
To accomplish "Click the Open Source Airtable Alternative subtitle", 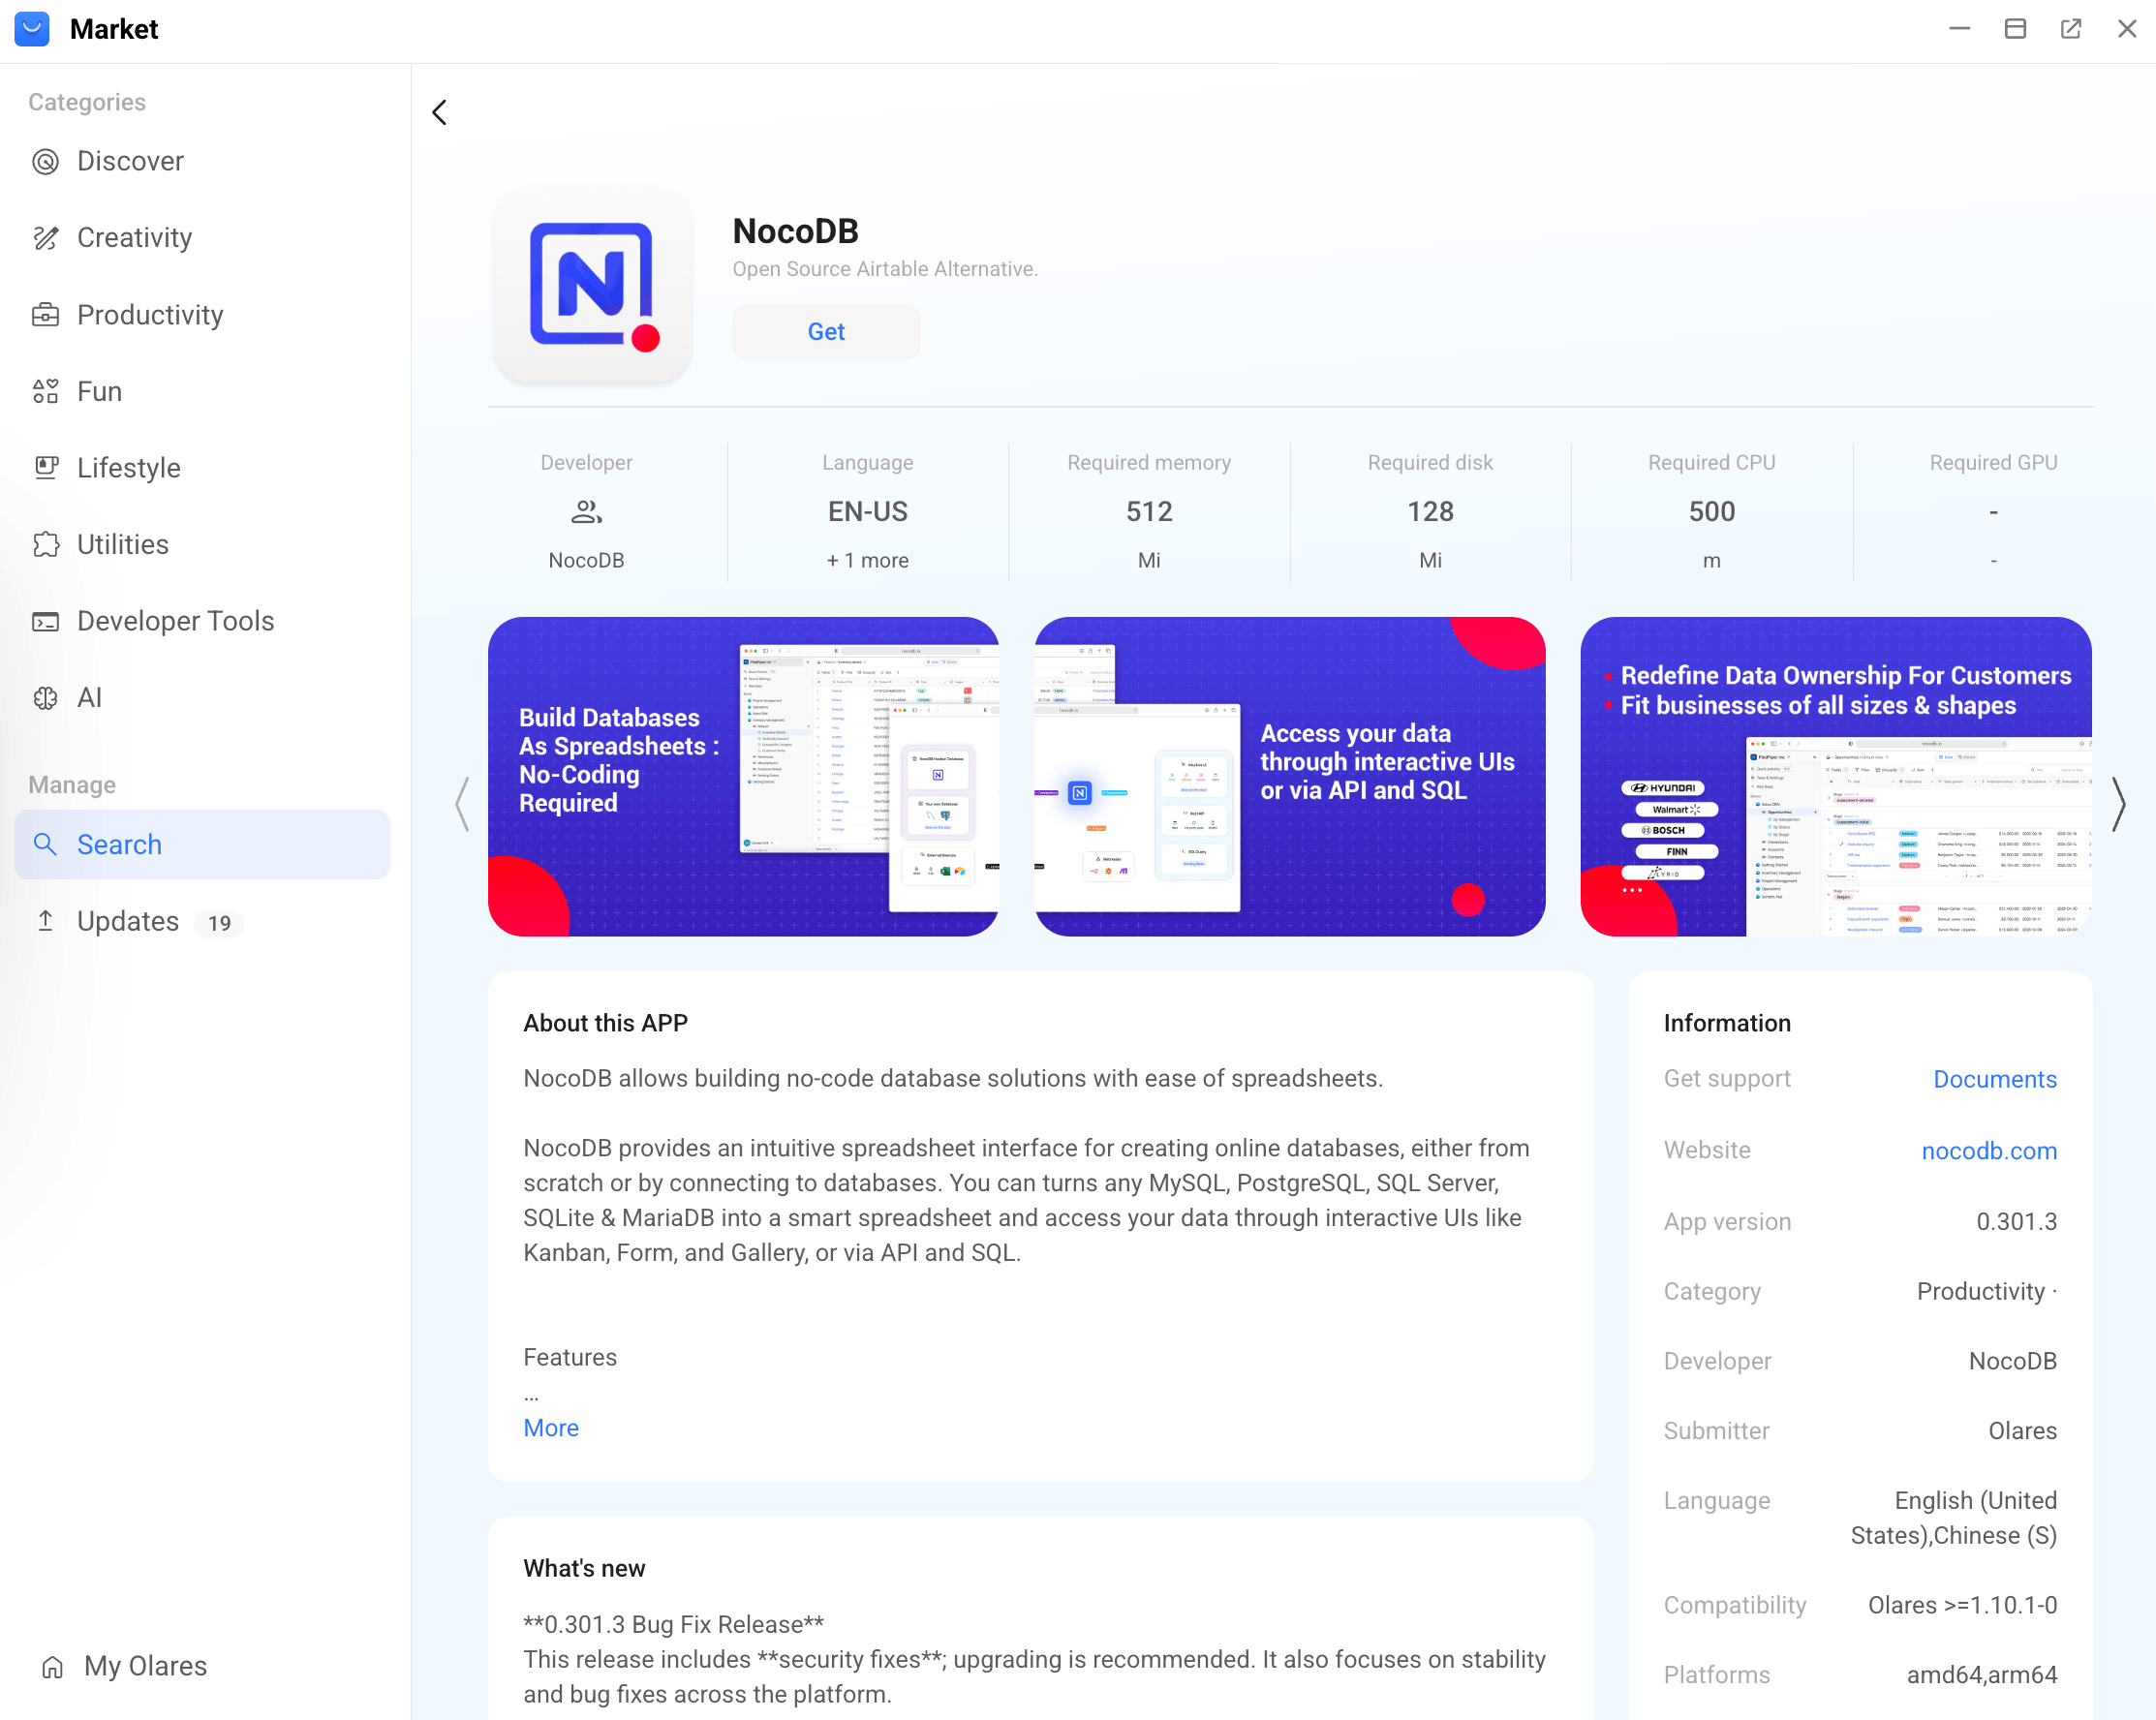I will tap(885, 269).
